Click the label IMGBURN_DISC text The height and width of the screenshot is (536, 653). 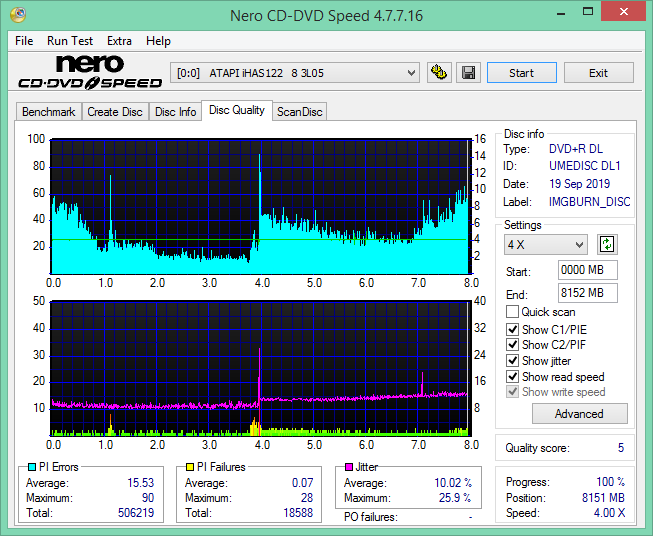(589, 202)
